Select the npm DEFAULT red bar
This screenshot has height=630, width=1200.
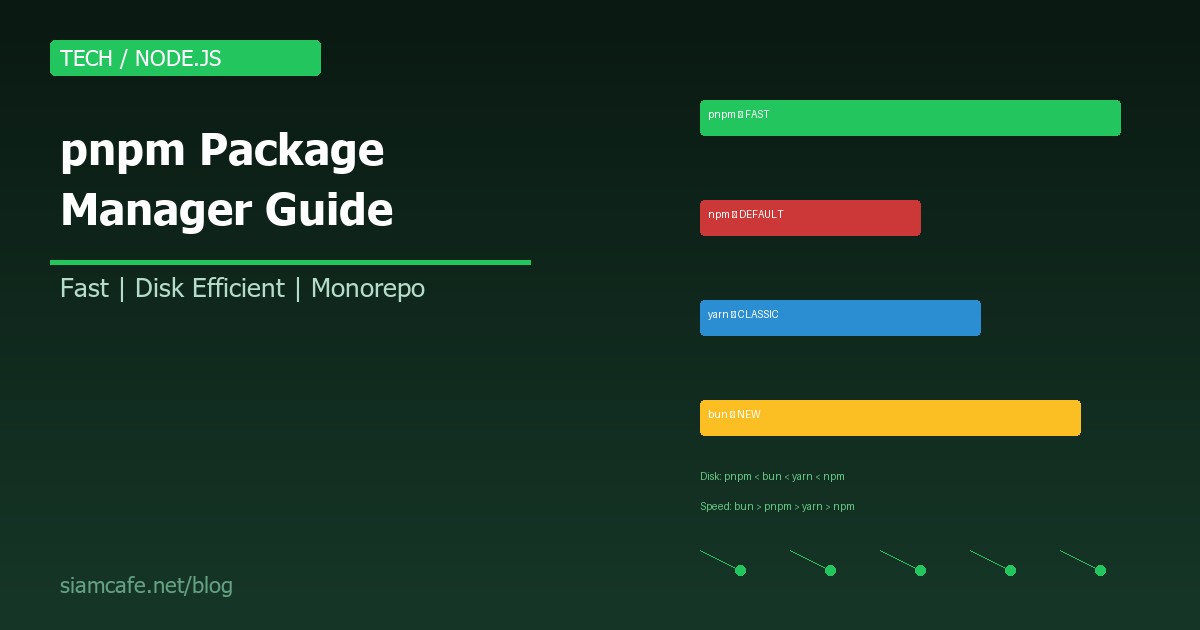tap(810, 218)
